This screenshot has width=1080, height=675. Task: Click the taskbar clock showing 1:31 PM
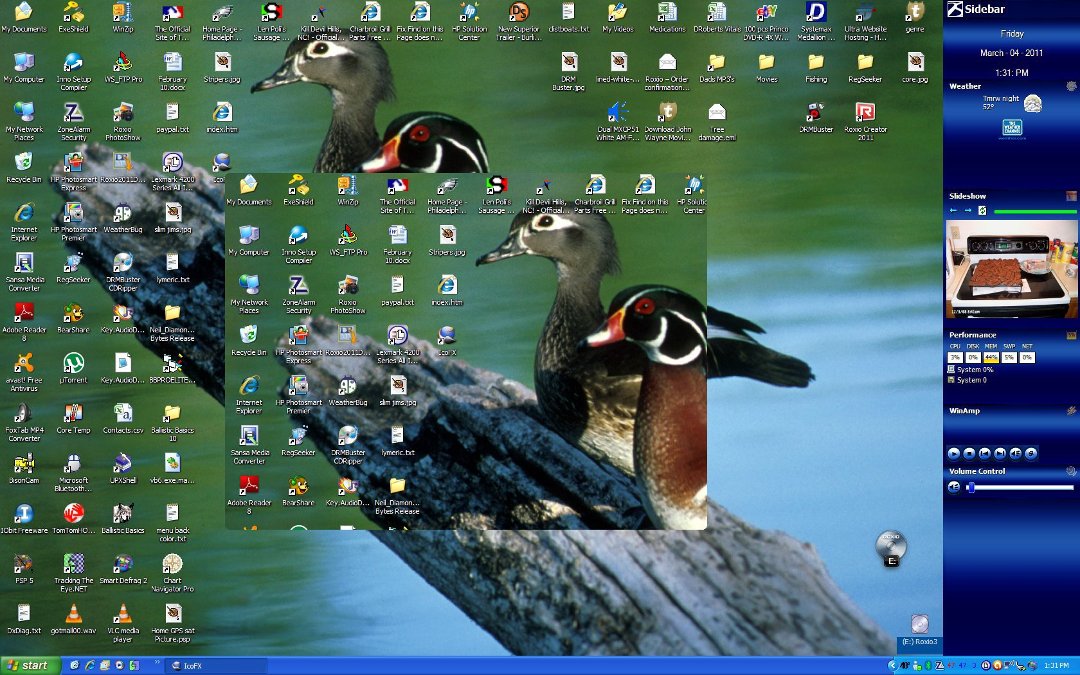(x=1057, y=665)
